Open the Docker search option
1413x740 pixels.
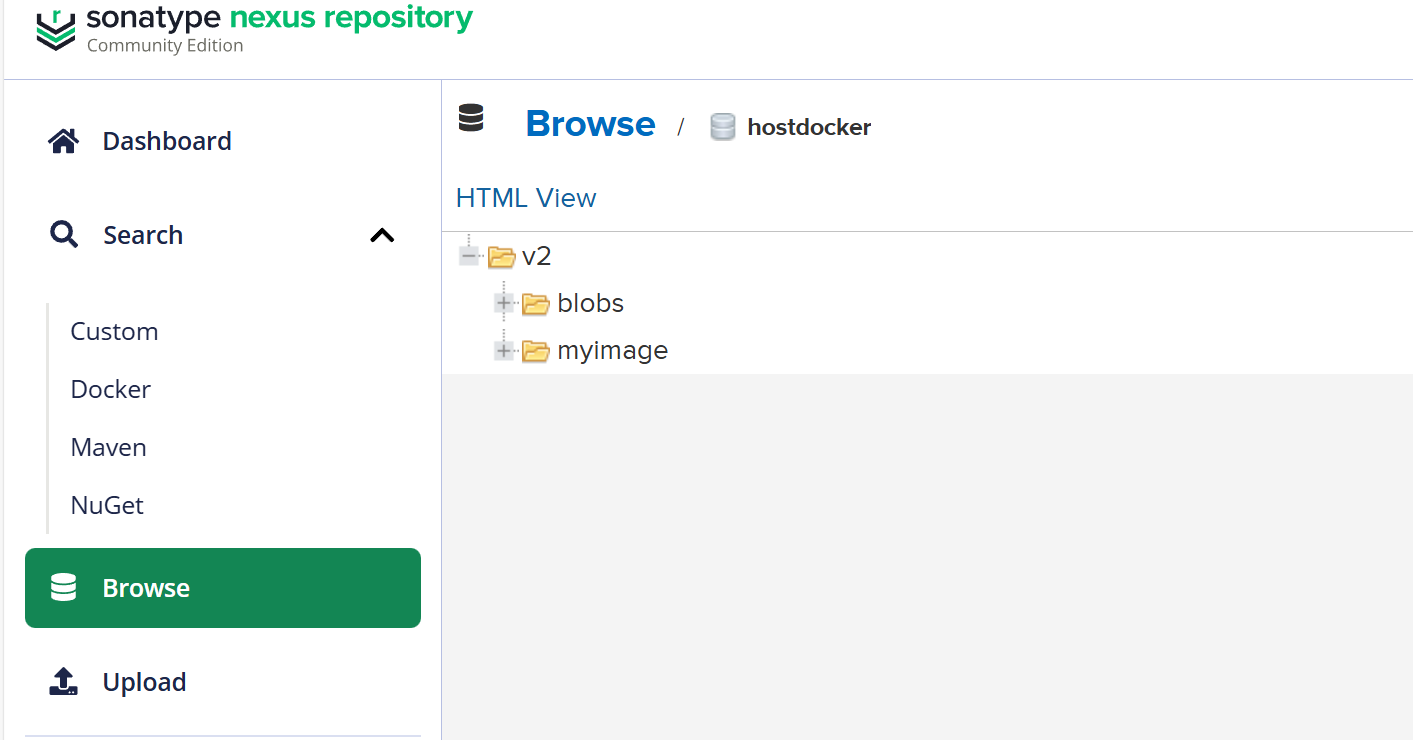pos(111,389)
